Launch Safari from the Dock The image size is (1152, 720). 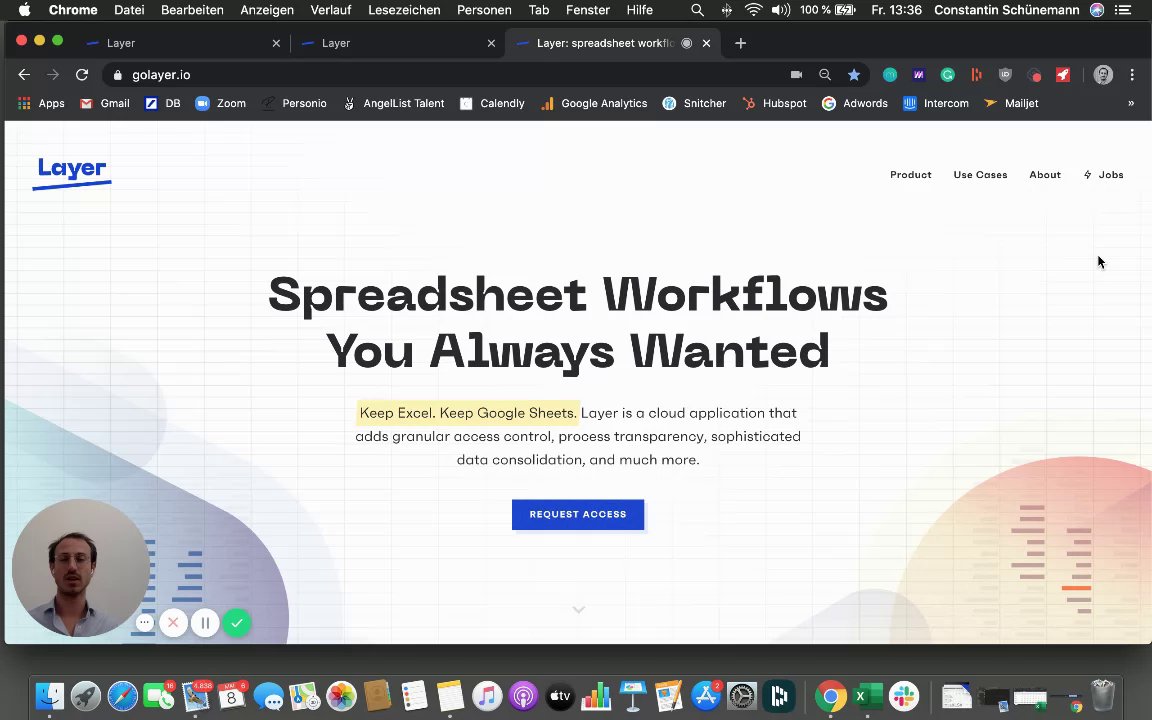pyautogui.click(x=122, y=696)
